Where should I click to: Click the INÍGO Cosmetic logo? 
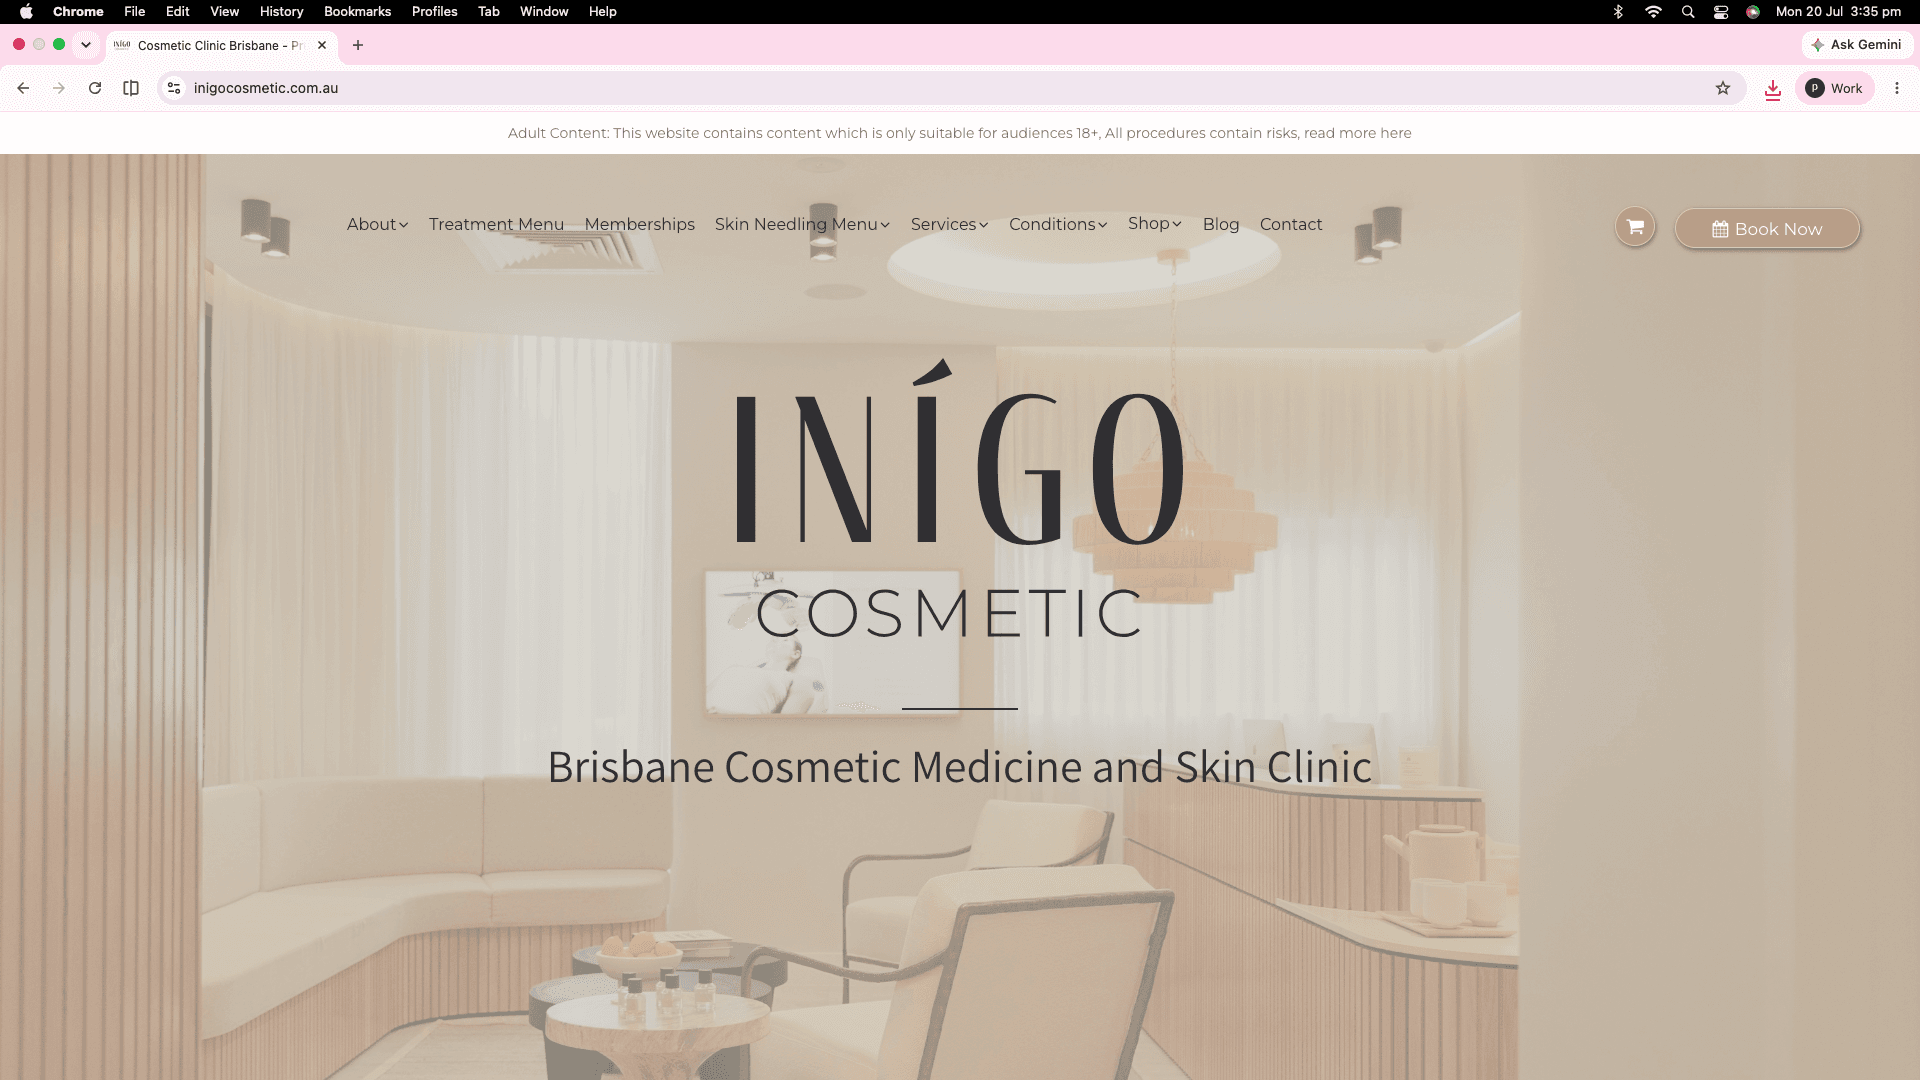click(x=960, y=500)
